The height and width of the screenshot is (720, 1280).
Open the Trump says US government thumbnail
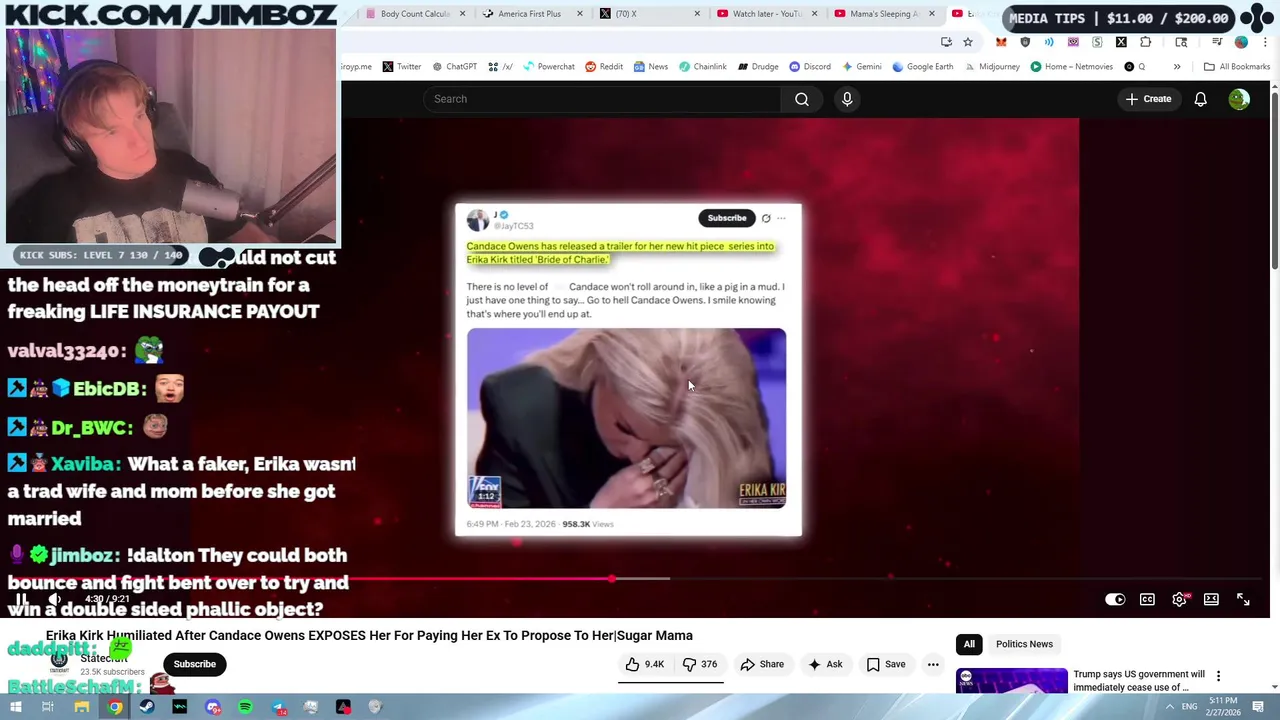click(x=1011, y=681)
